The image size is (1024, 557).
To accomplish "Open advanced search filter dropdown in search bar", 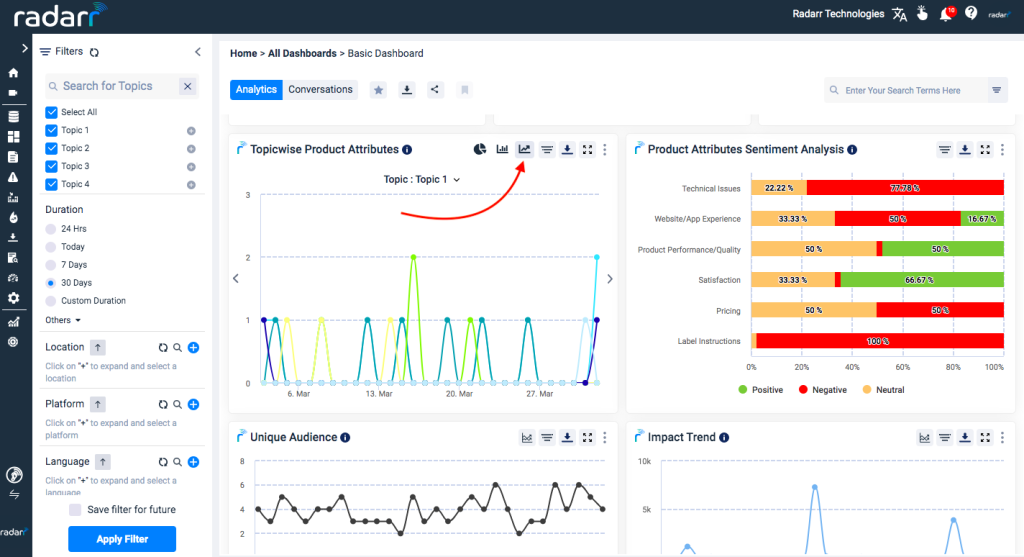I will 997,90.
